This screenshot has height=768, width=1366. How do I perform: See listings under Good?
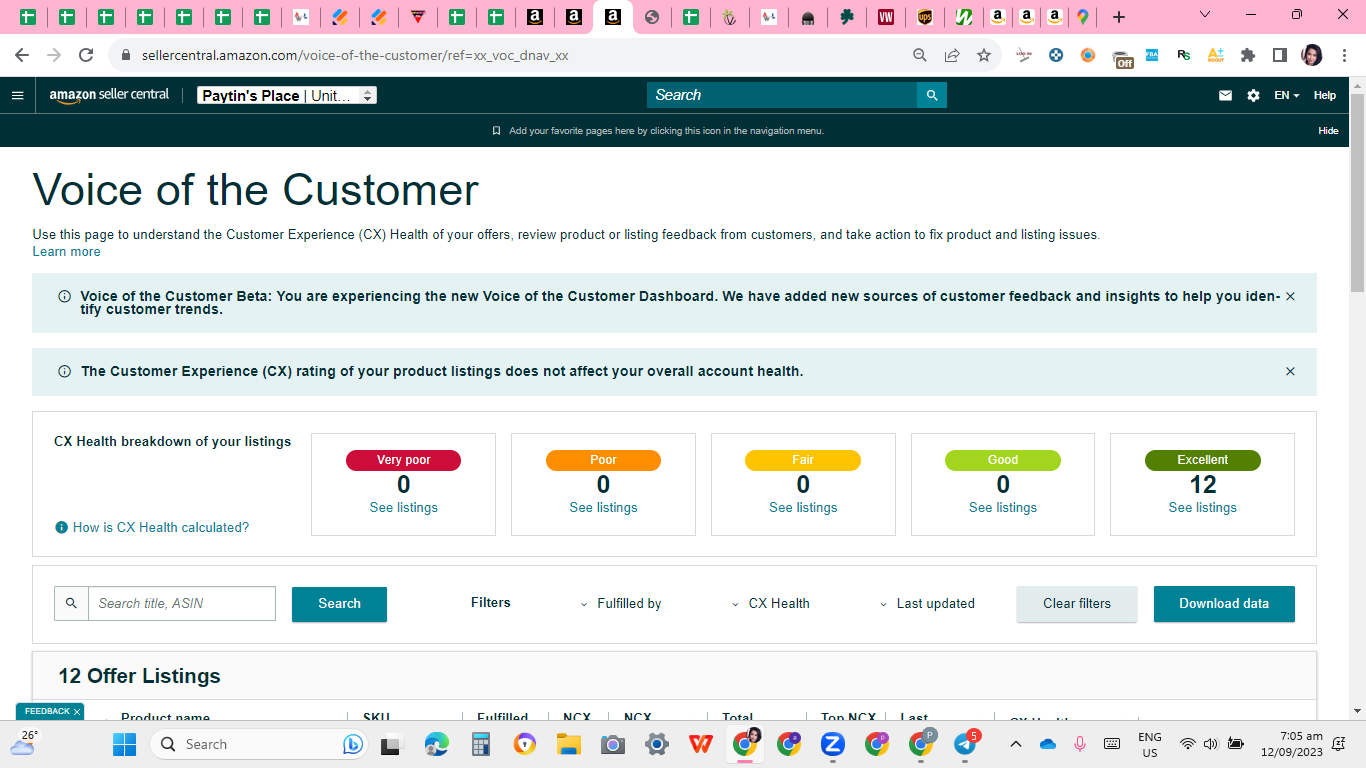pos(1003,508)
